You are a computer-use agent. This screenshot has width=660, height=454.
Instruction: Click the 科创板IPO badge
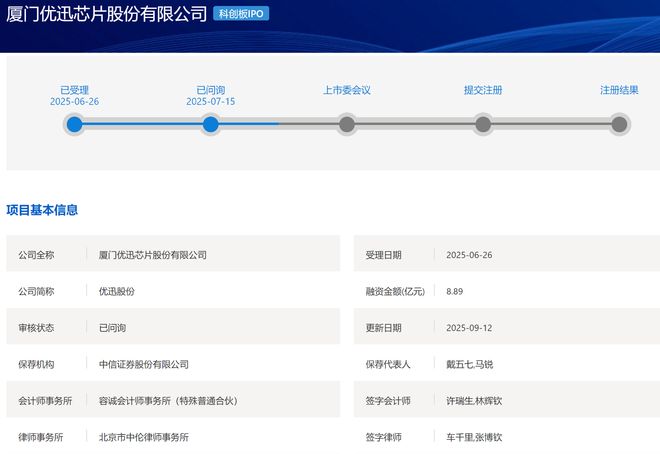241,14
